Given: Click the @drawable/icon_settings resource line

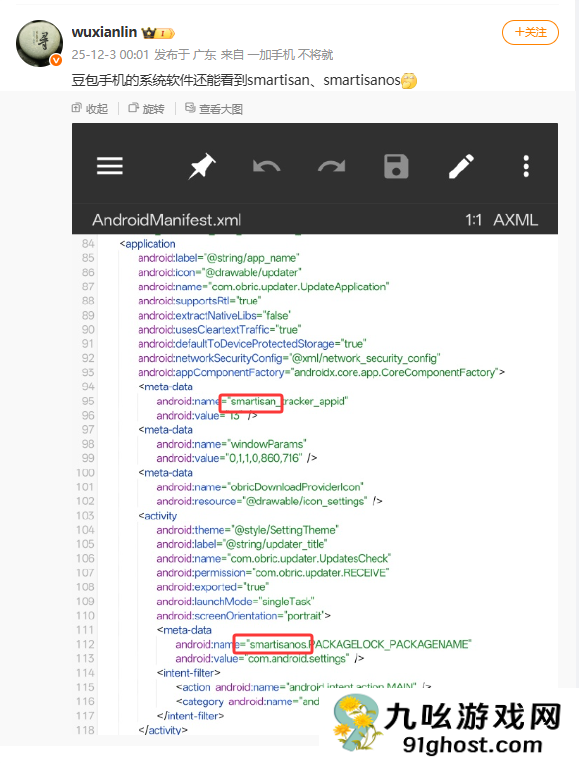Looking at the screenshot, I should tap(269, 501).
